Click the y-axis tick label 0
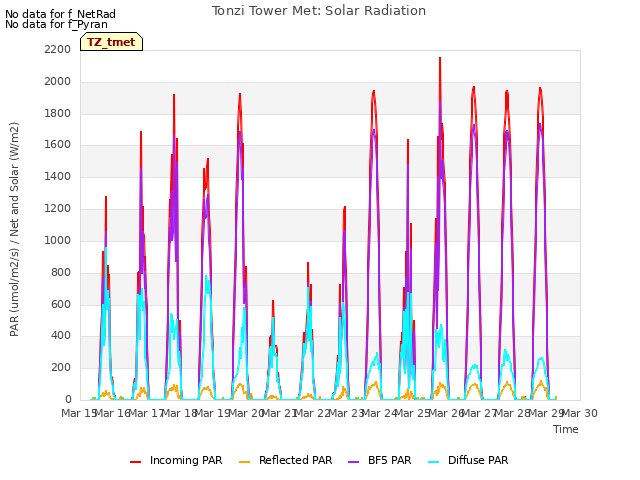 [68, 399]
